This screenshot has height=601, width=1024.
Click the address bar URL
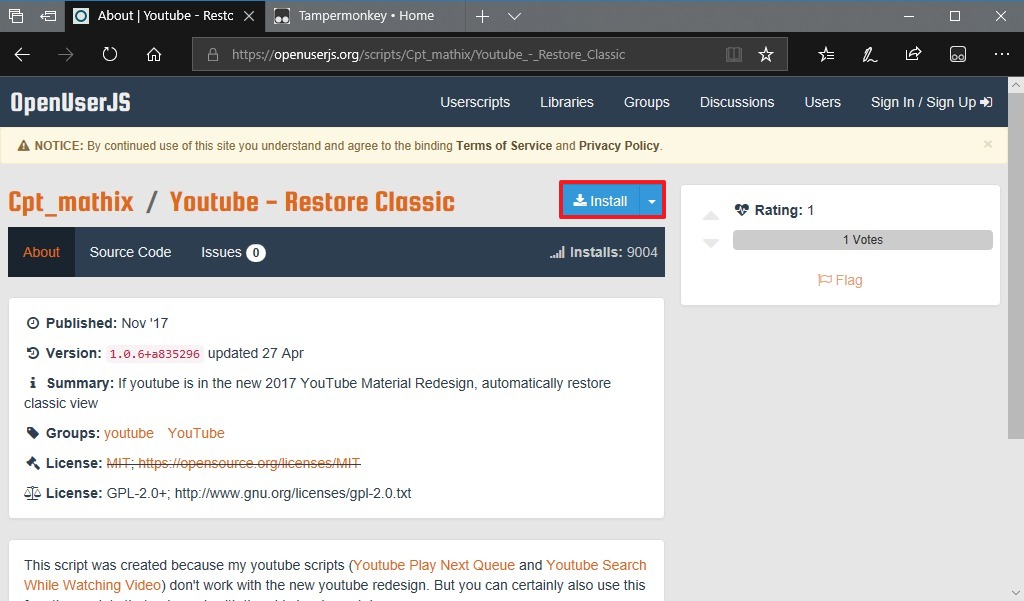(428, 55)
